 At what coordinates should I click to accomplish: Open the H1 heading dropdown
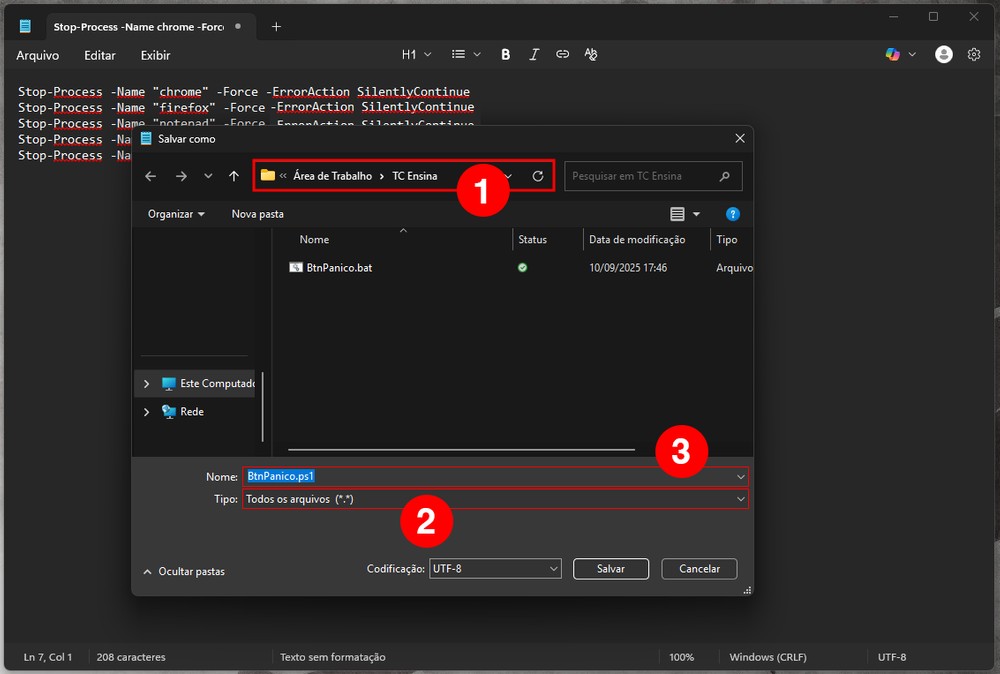(416, 55)
